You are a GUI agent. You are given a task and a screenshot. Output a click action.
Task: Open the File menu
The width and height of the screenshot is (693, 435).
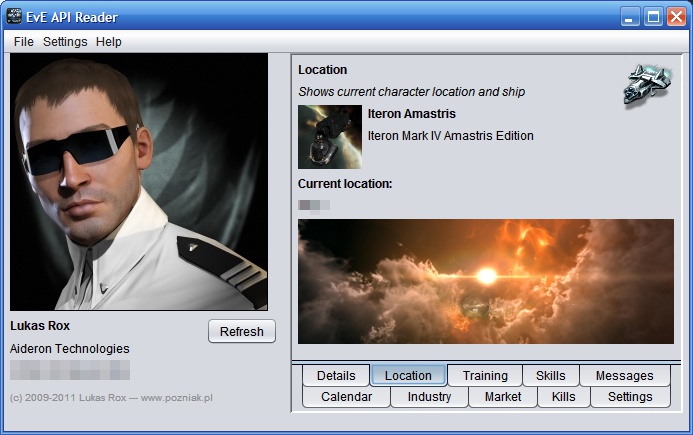[23, 42]
